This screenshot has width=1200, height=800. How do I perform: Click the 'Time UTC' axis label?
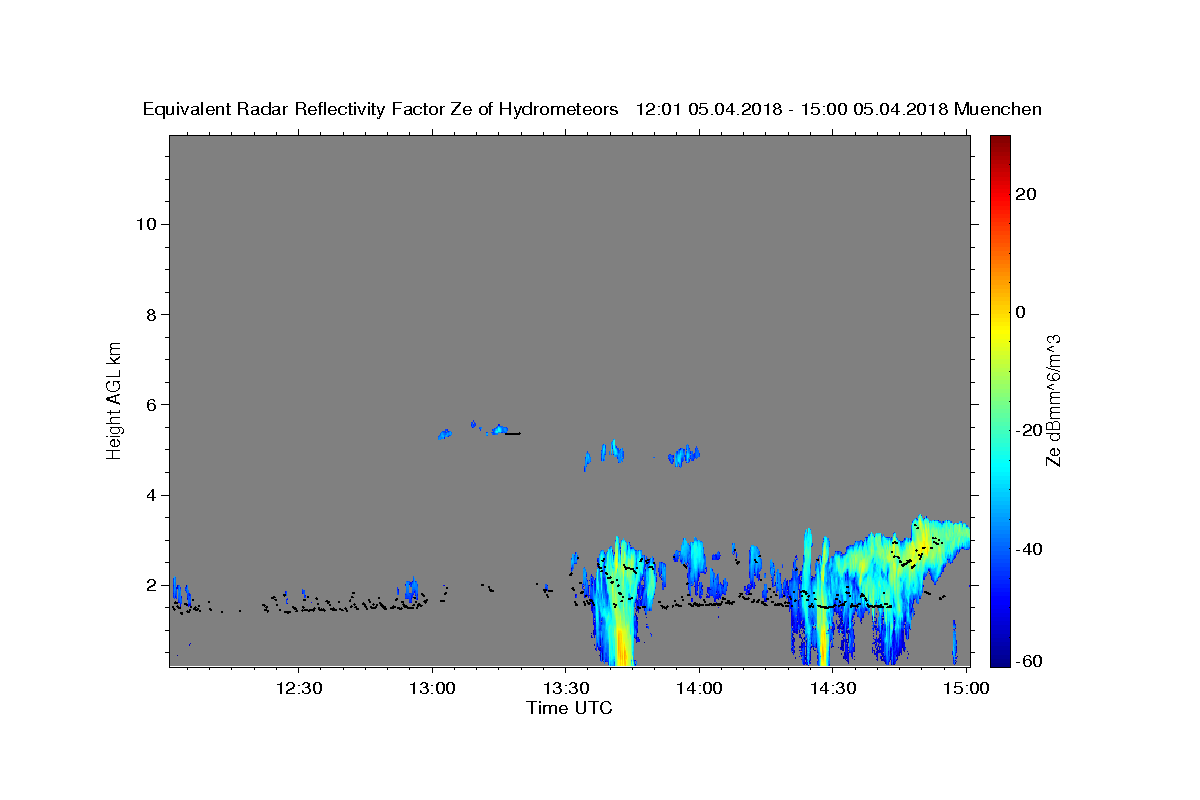[x=569, y=708]
